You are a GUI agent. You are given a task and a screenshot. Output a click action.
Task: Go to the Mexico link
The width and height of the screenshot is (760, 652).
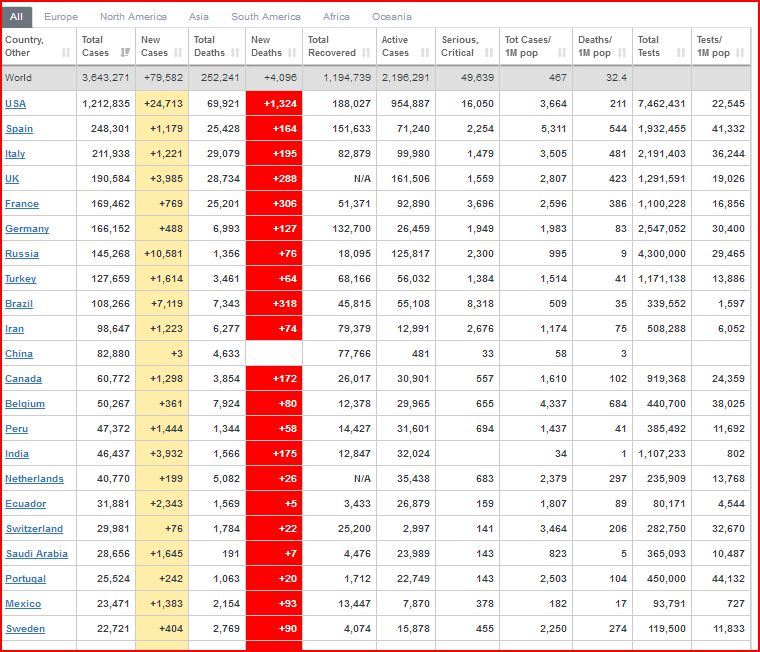click(23, 604)
